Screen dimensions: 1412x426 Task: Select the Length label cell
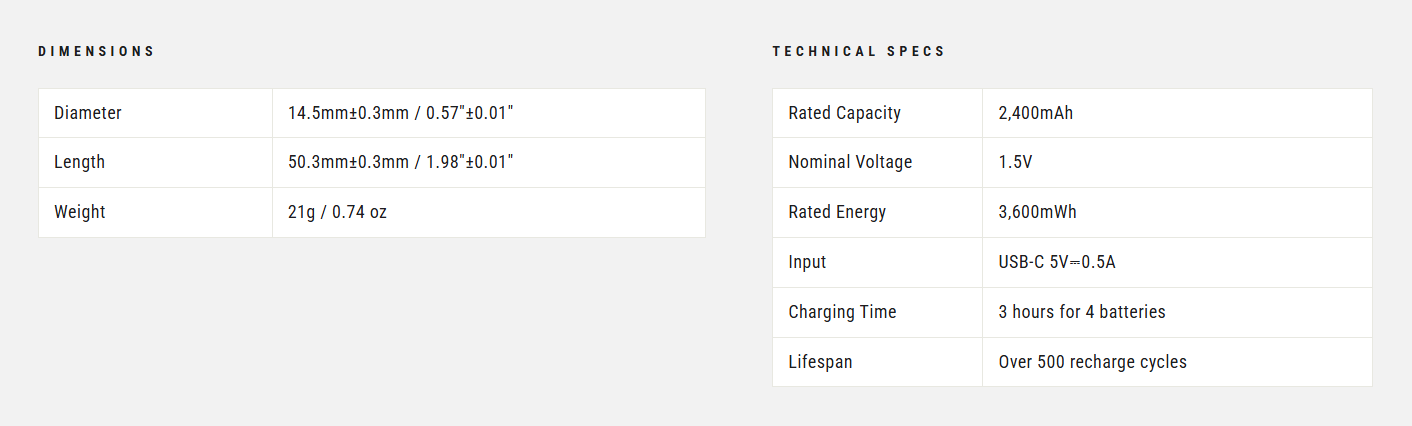tap(155, 162)
